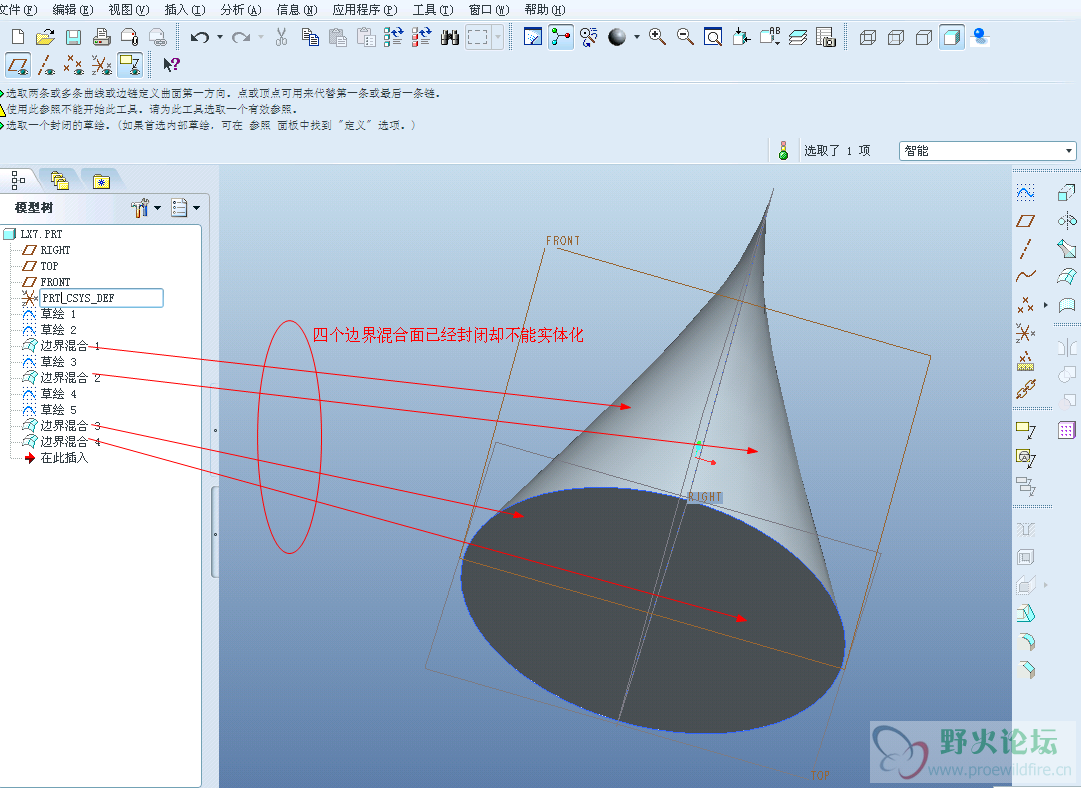
Task: Switch to the model tree tab
Action: tap(19, 181)
